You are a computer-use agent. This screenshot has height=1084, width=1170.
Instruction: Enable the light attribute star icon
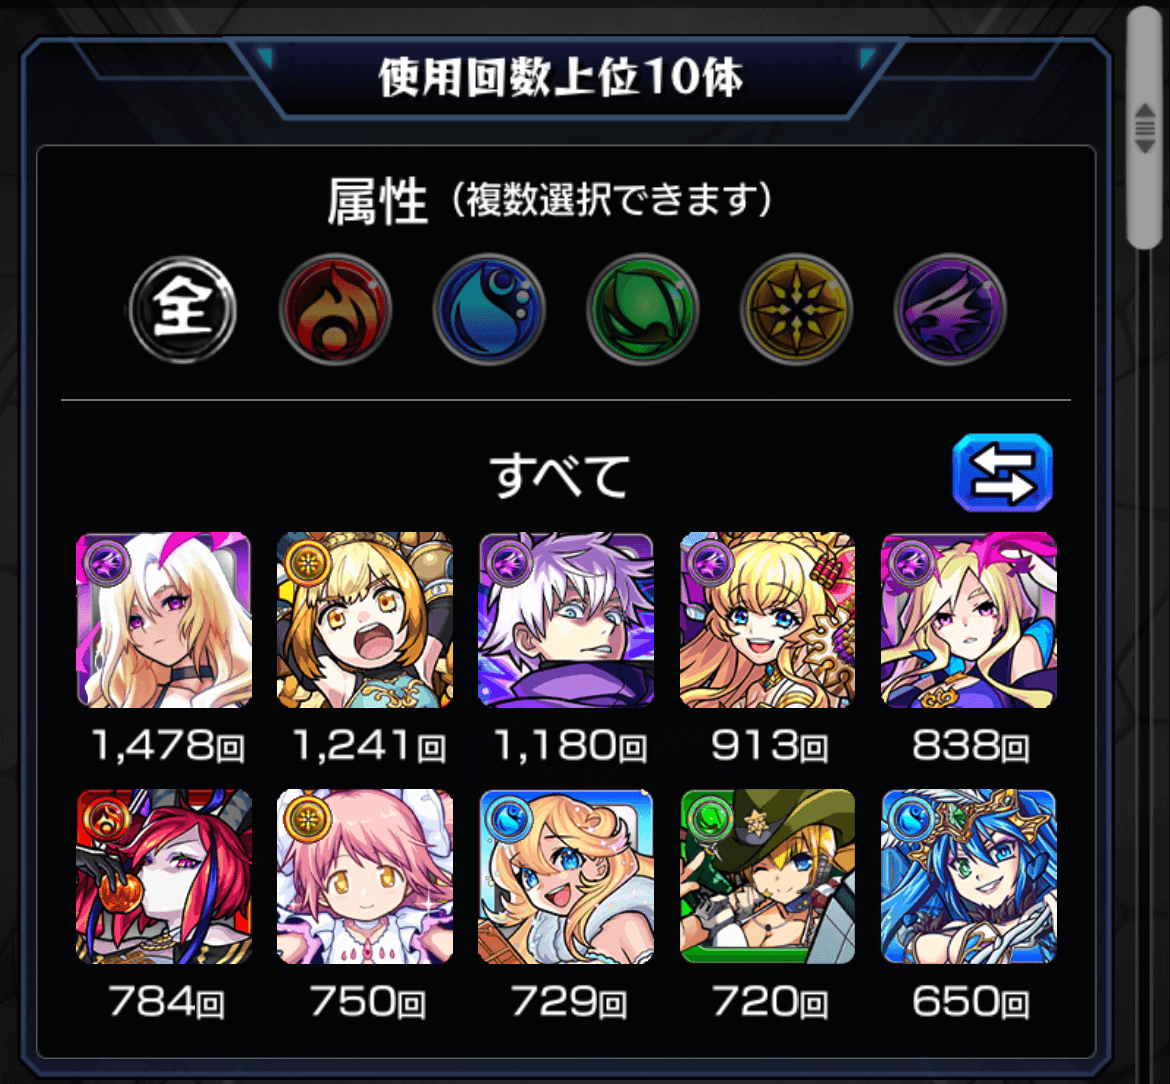(796, 309)
